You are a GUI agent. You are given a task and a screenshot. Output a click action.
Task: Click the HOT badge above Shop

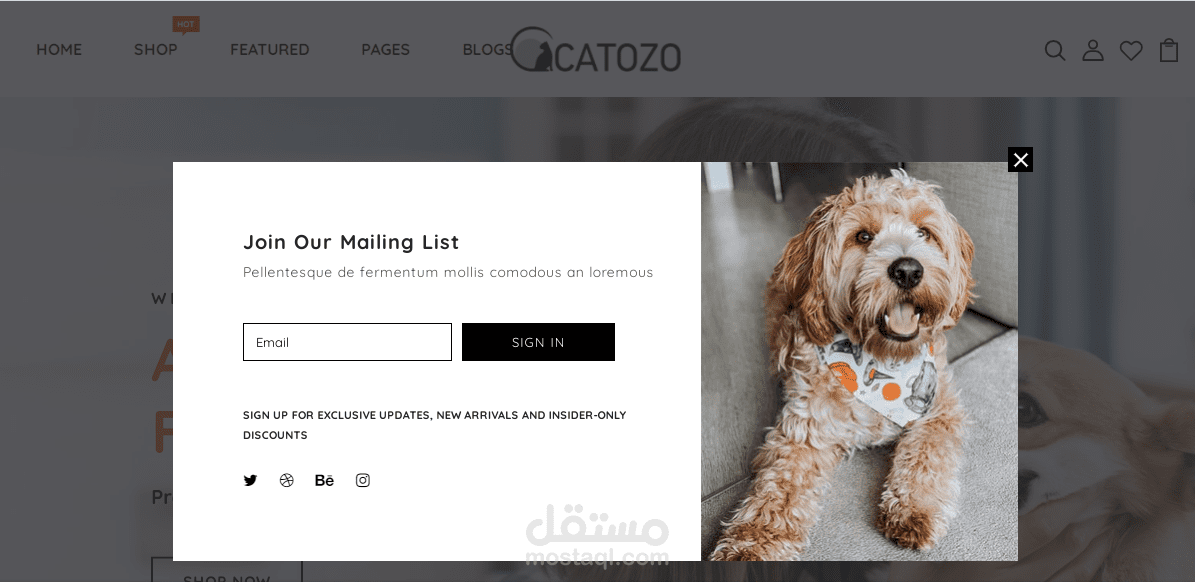tap(185, 25)
